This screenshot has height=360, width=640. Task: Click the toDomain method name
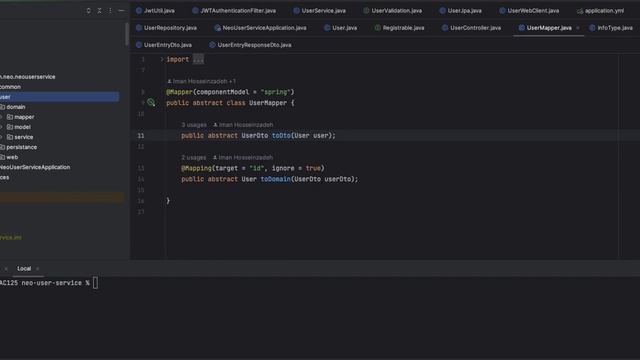click(276, 179)
